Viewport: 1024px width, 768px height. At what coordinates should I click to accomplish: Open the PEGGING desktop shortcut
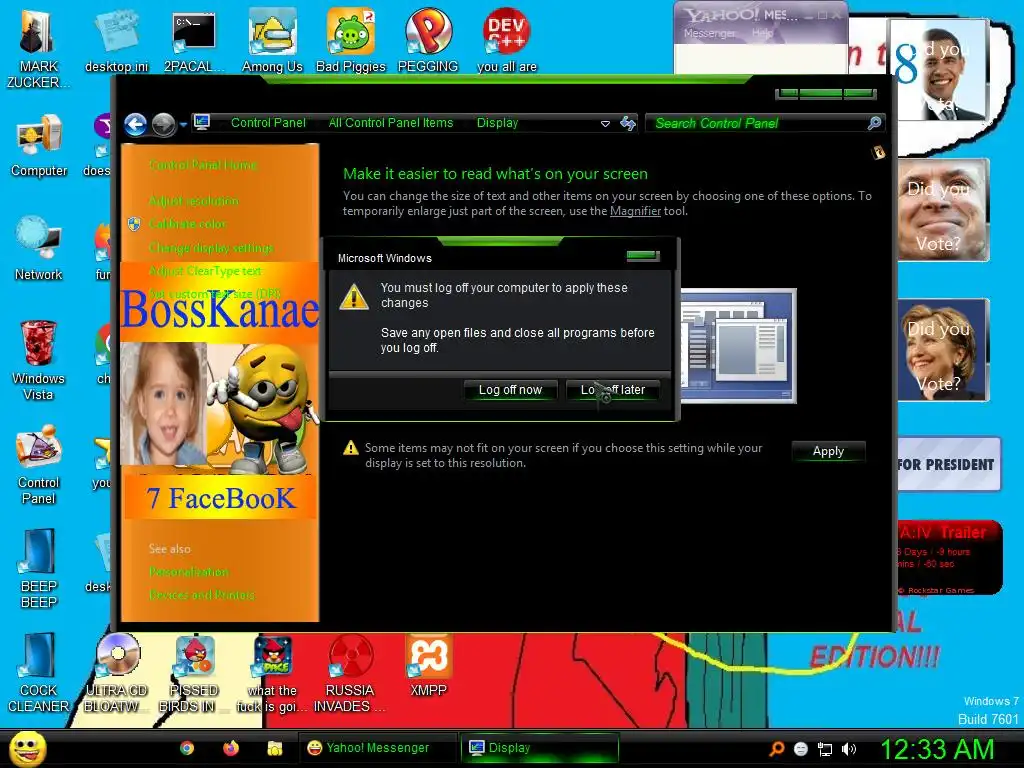click(x=428, y=40)
